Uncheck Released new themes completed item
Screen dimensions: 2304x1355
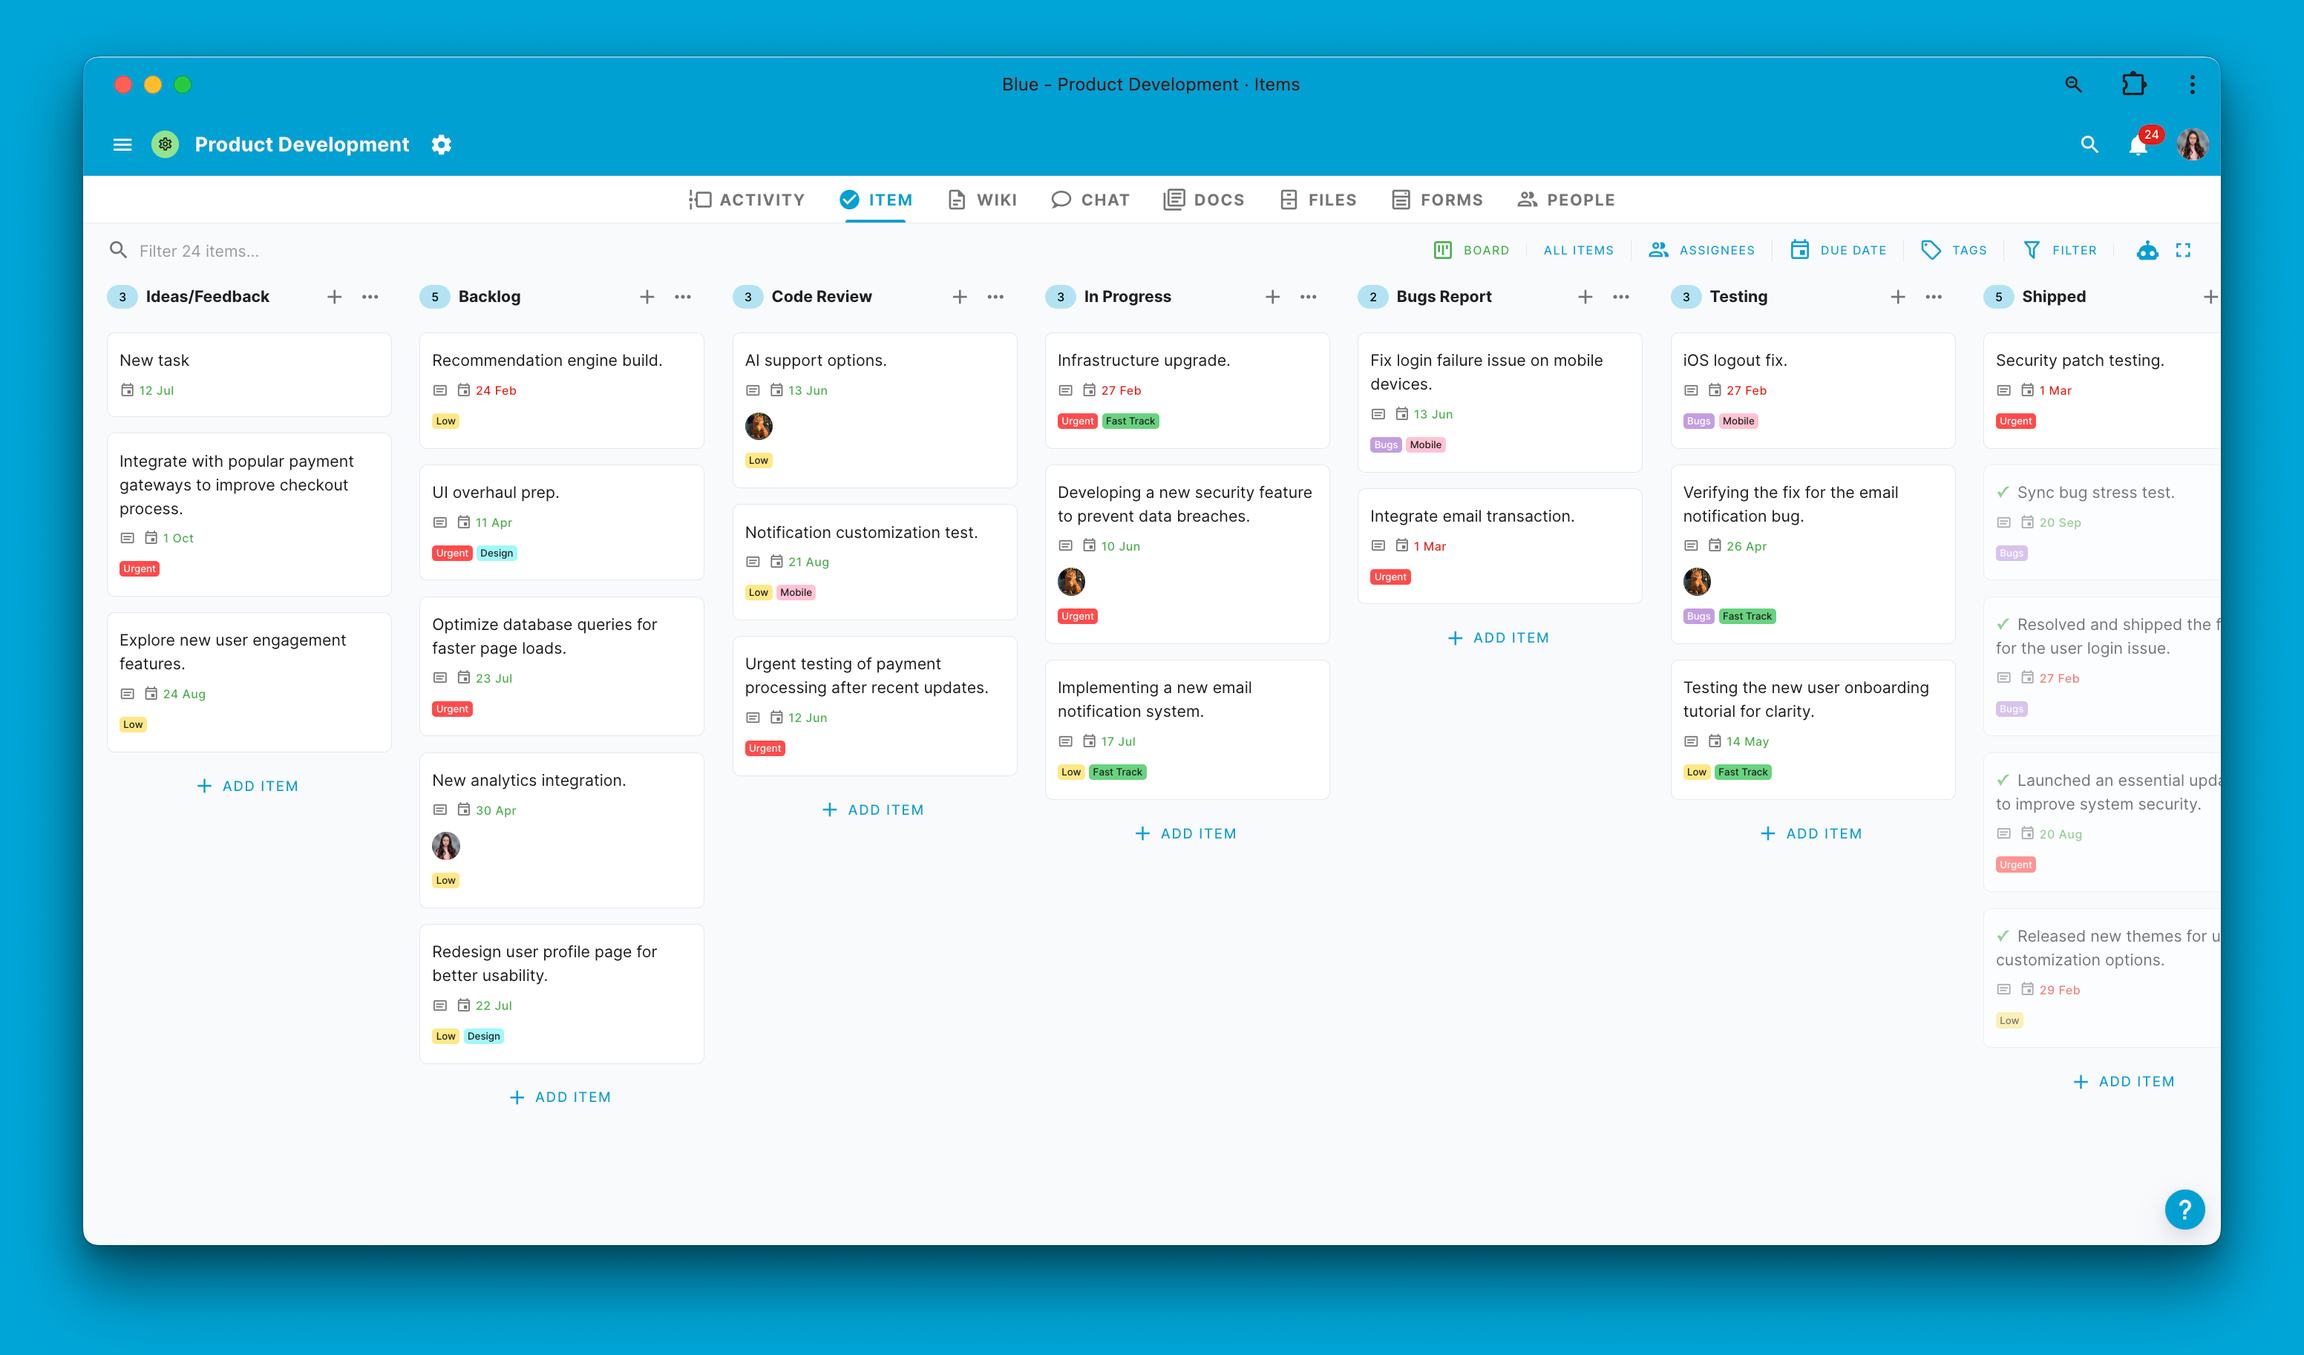click(x=2003, y=936)
